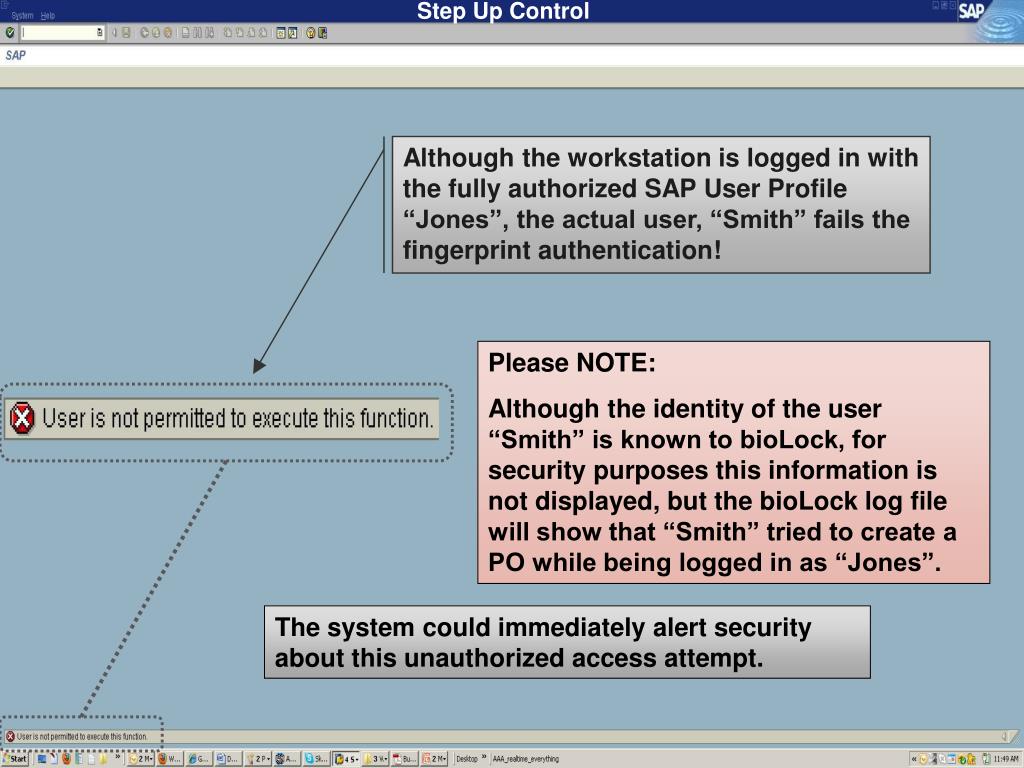The height and width of the screenshot is (768, 1024).
Task: Open the command field history dropdown
Action: (100, 32)
